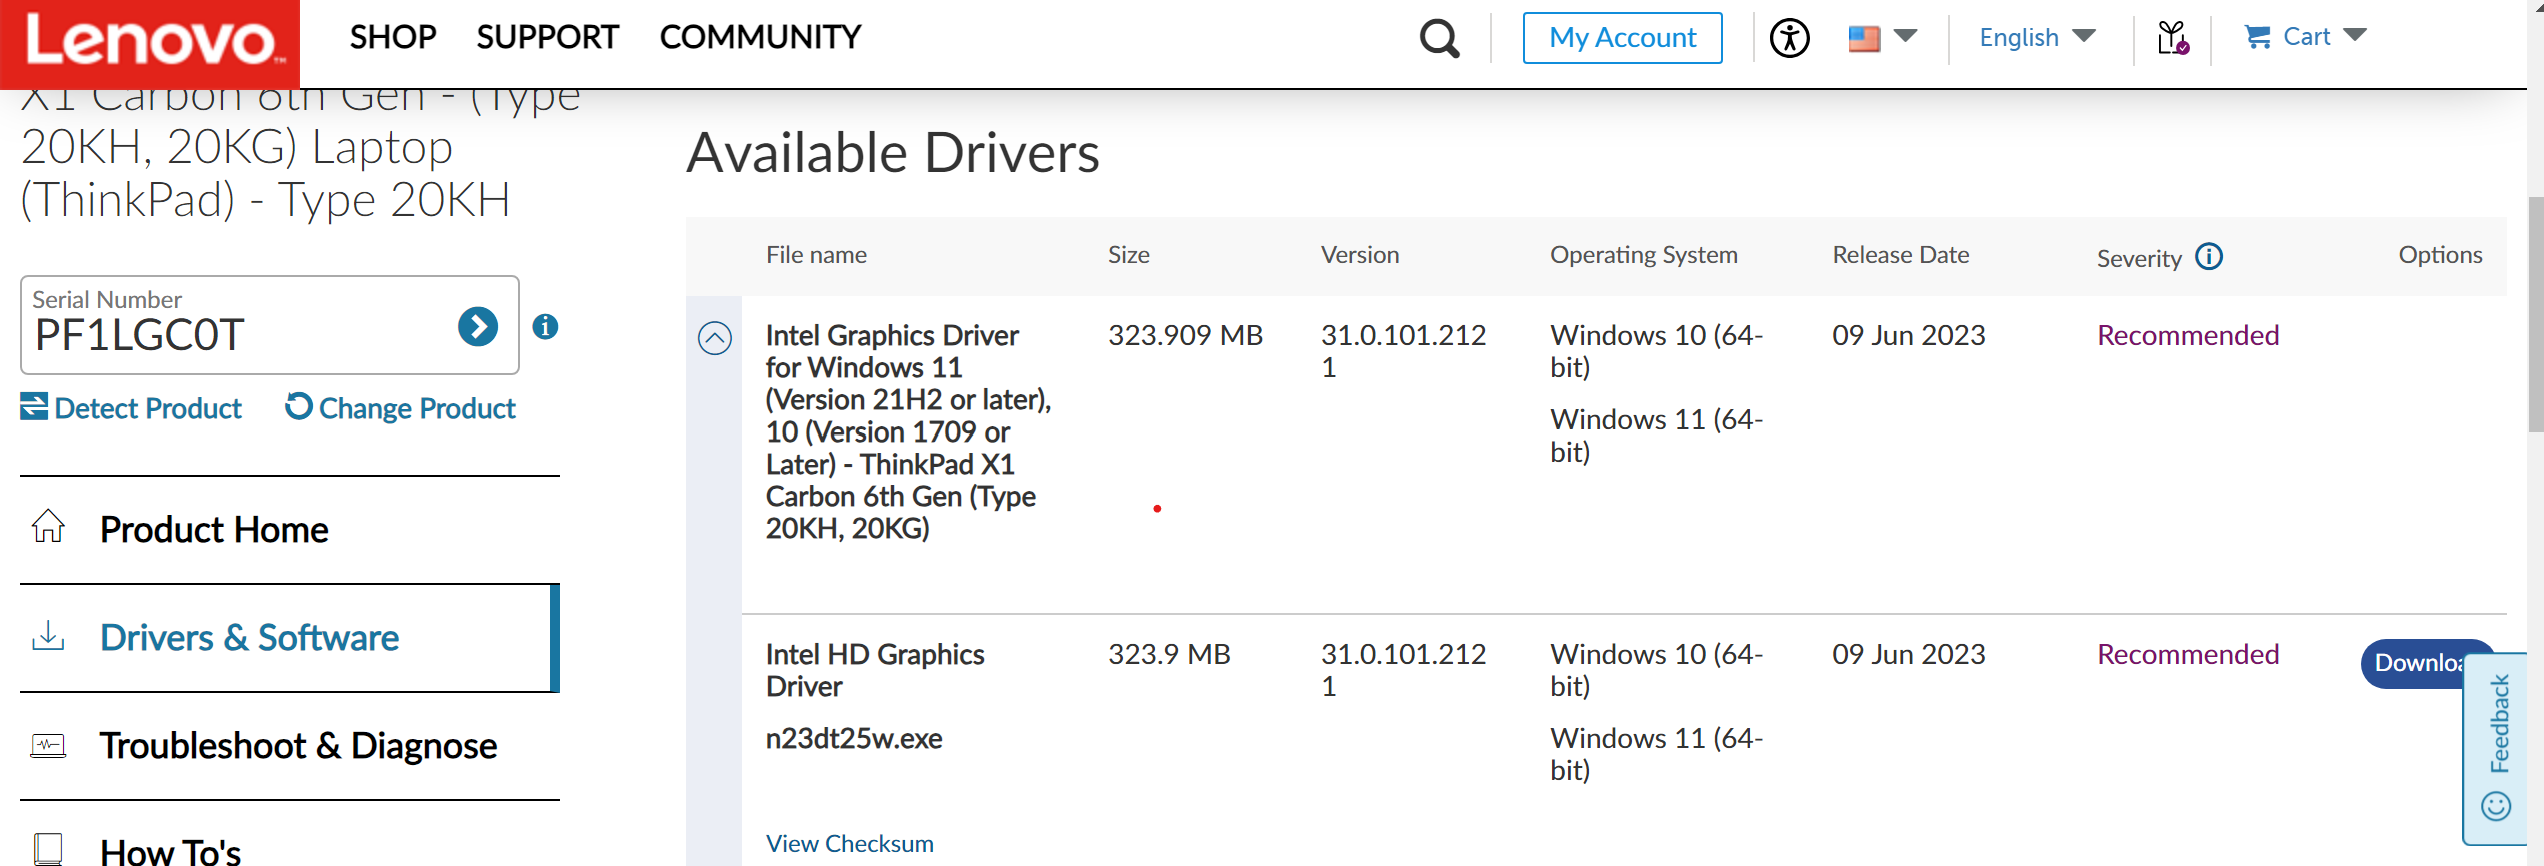Open the View Checksum link
This screenshot has height=866, width=2544.
[x=849, y=843]
